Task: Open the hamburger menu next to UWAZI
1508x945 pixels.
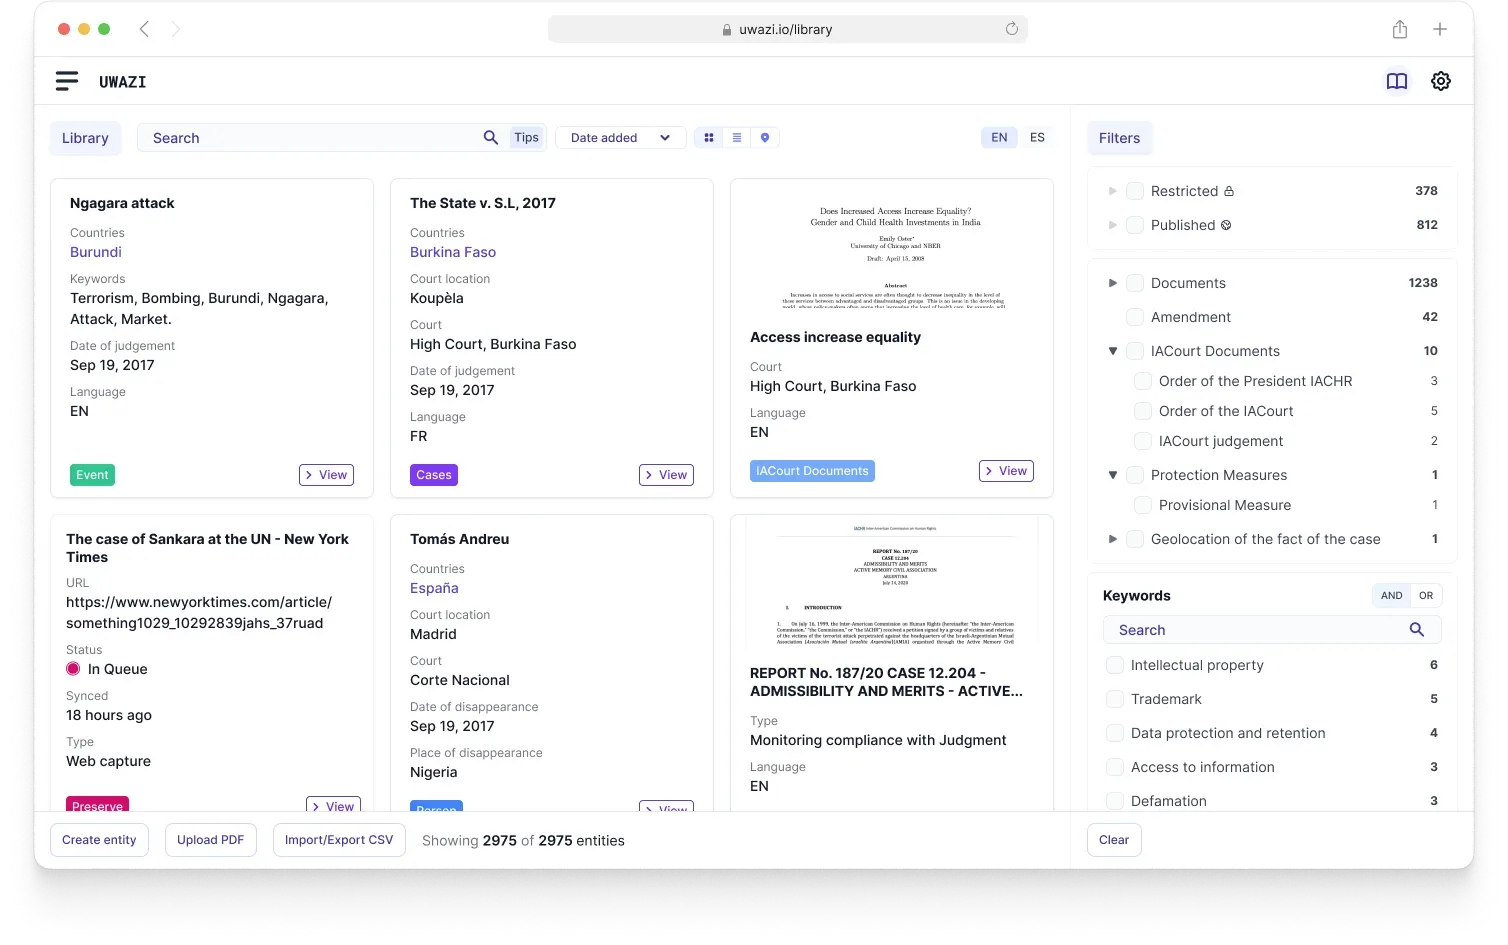Action: 66,81
